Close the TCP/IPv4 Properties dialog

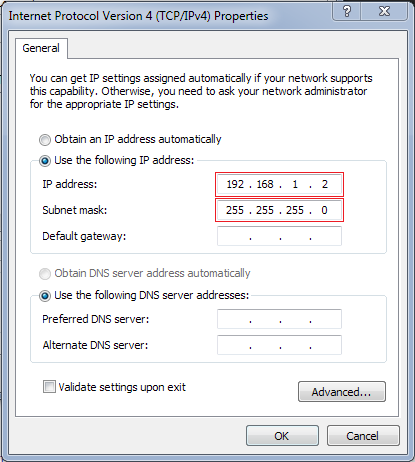coord(384,12)
